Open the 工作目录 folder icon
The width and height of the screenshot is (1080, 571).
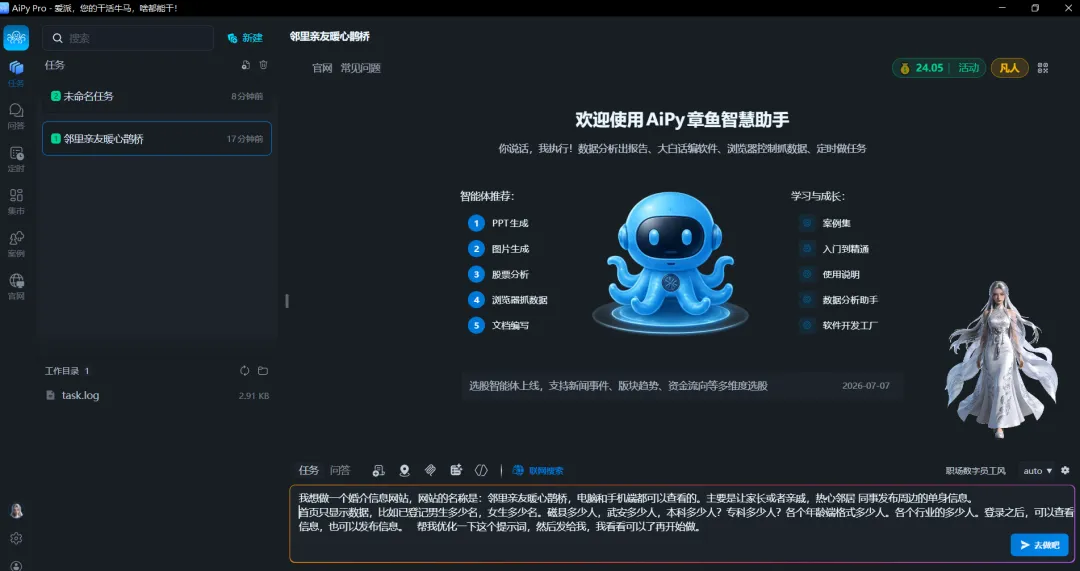pyautogui.click(x=262, y=371)
